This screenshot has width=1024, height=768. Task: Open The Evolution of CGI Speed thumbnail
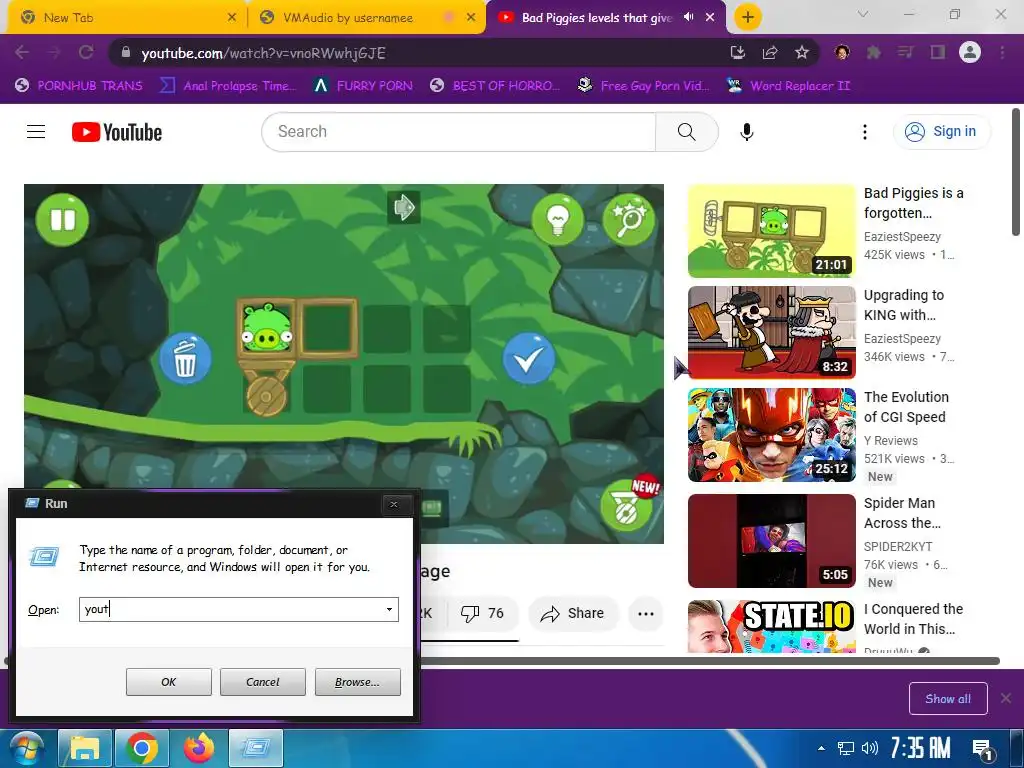coord(771,435)
